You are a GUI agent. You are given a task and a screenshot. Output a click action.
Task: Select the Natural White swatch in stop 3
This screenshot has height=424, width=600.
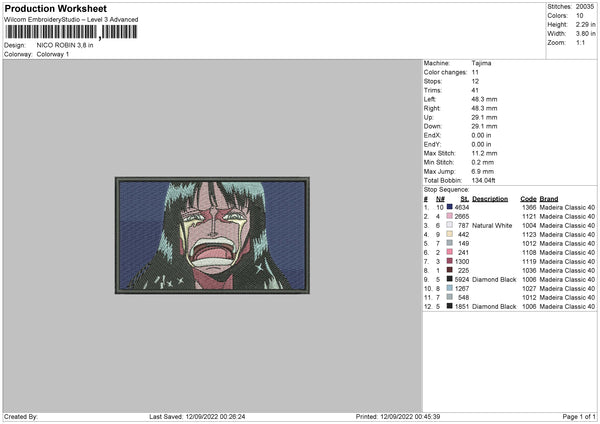pos(450,225)
